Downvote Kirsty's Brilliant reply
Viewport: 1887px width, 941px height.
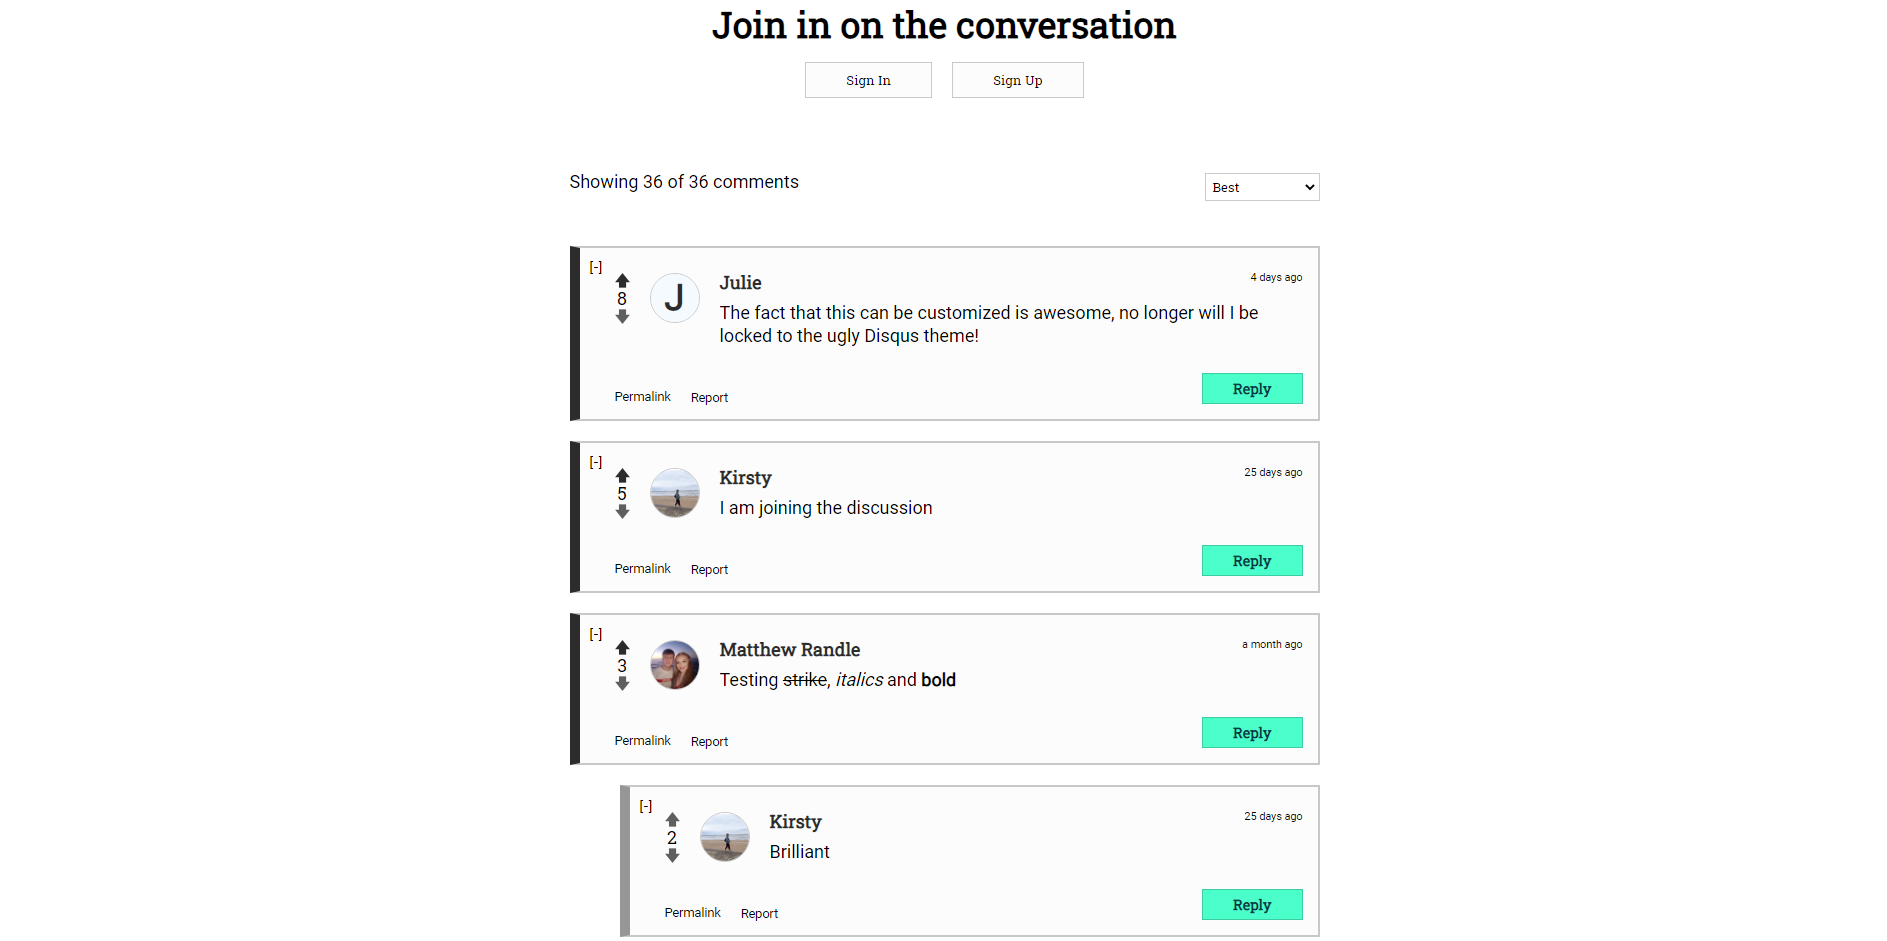tap(672, 856)
